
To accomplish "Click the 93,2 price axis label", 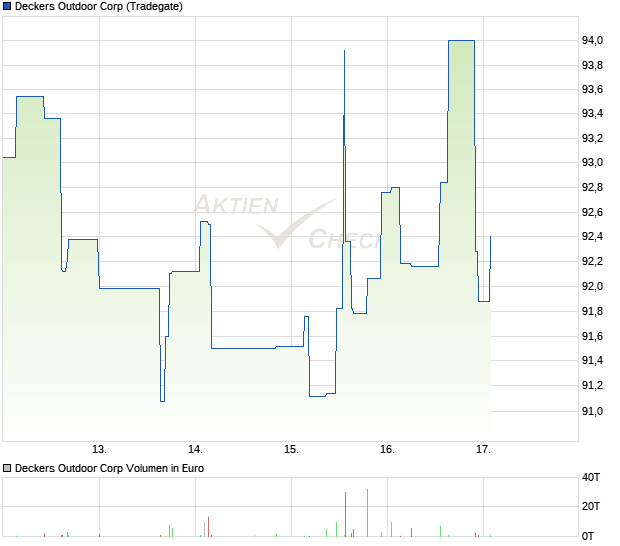I will click(x=592, y=138).
